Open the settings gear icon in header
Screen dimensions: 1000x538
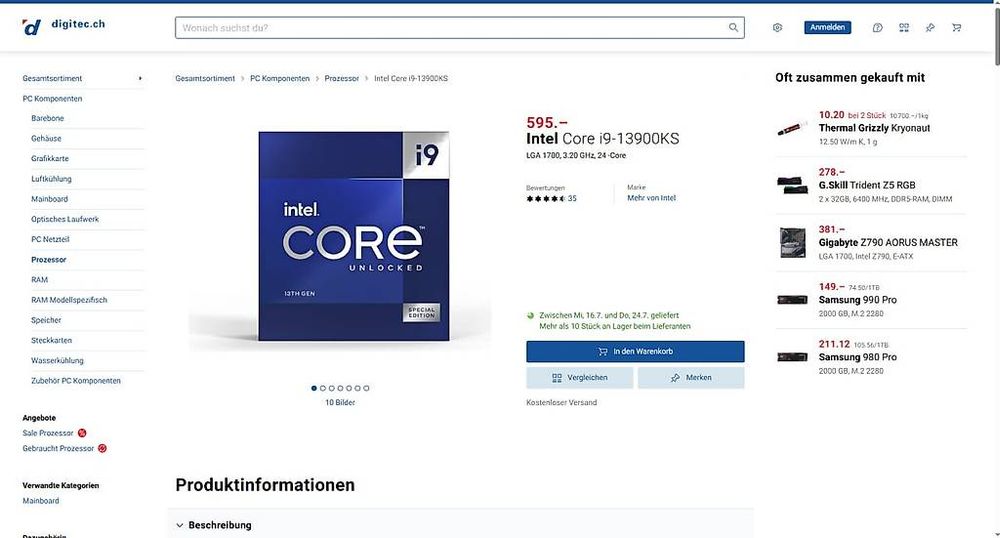tap(777, 27)
